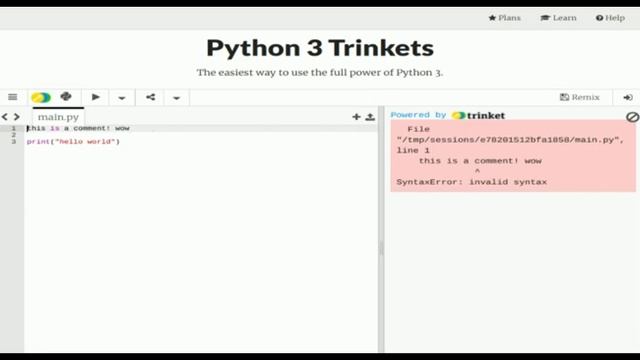Click the share icon
Viewport: 640px width, 360px height.
(151, 97)
